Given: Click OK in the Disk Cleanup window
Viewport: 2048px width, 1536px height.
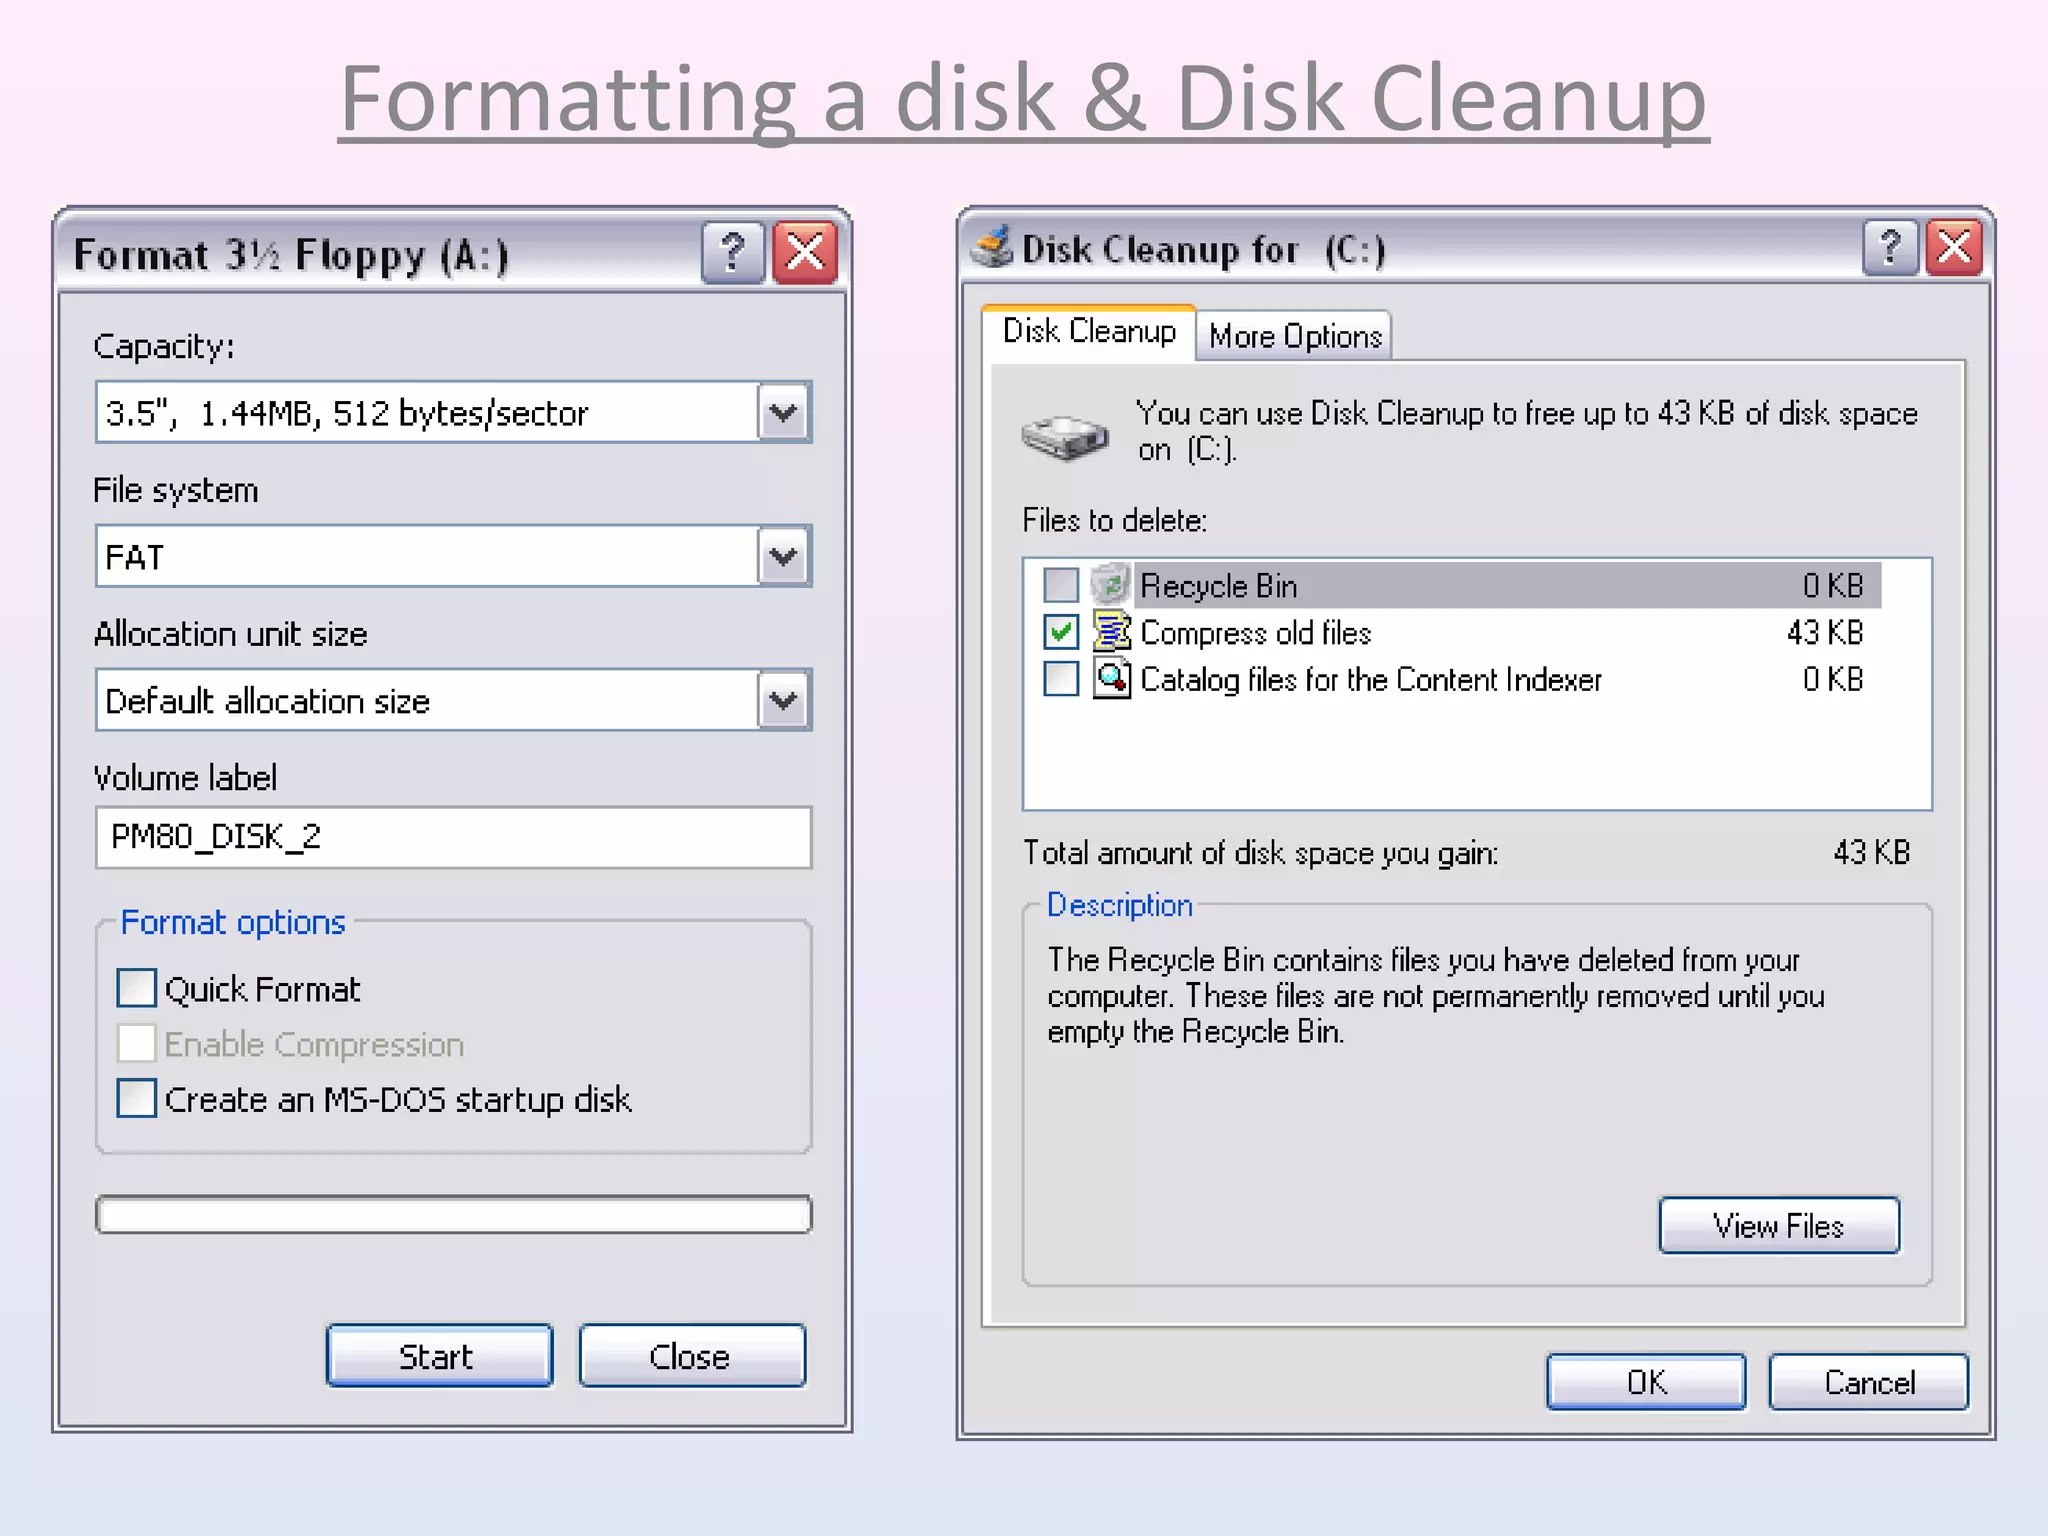Looking at the screenshot, I should (x=1646, y=1382).
